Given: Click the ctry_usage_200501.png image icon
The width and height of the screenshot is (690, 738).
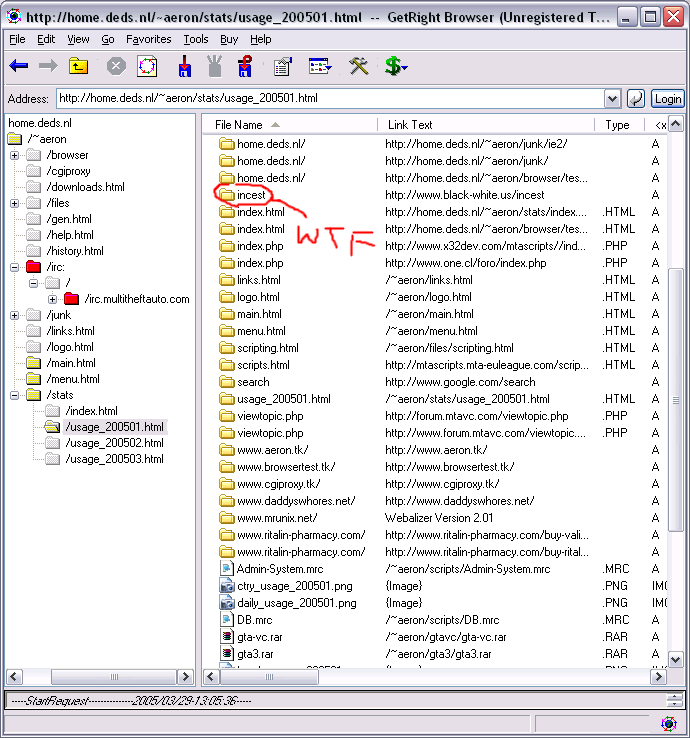Looking at the screenshot, I should pos(227,586).
